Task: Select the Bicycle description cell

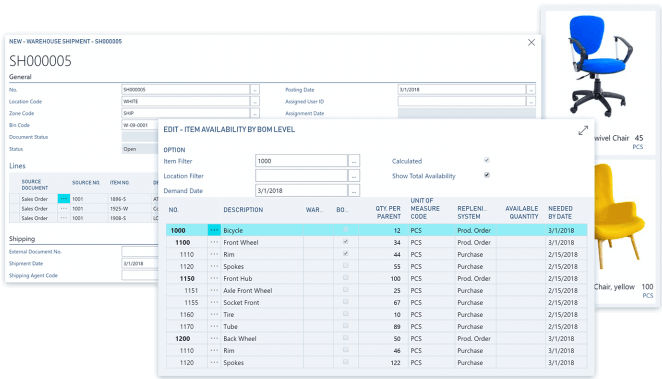Action: [262, 230]
